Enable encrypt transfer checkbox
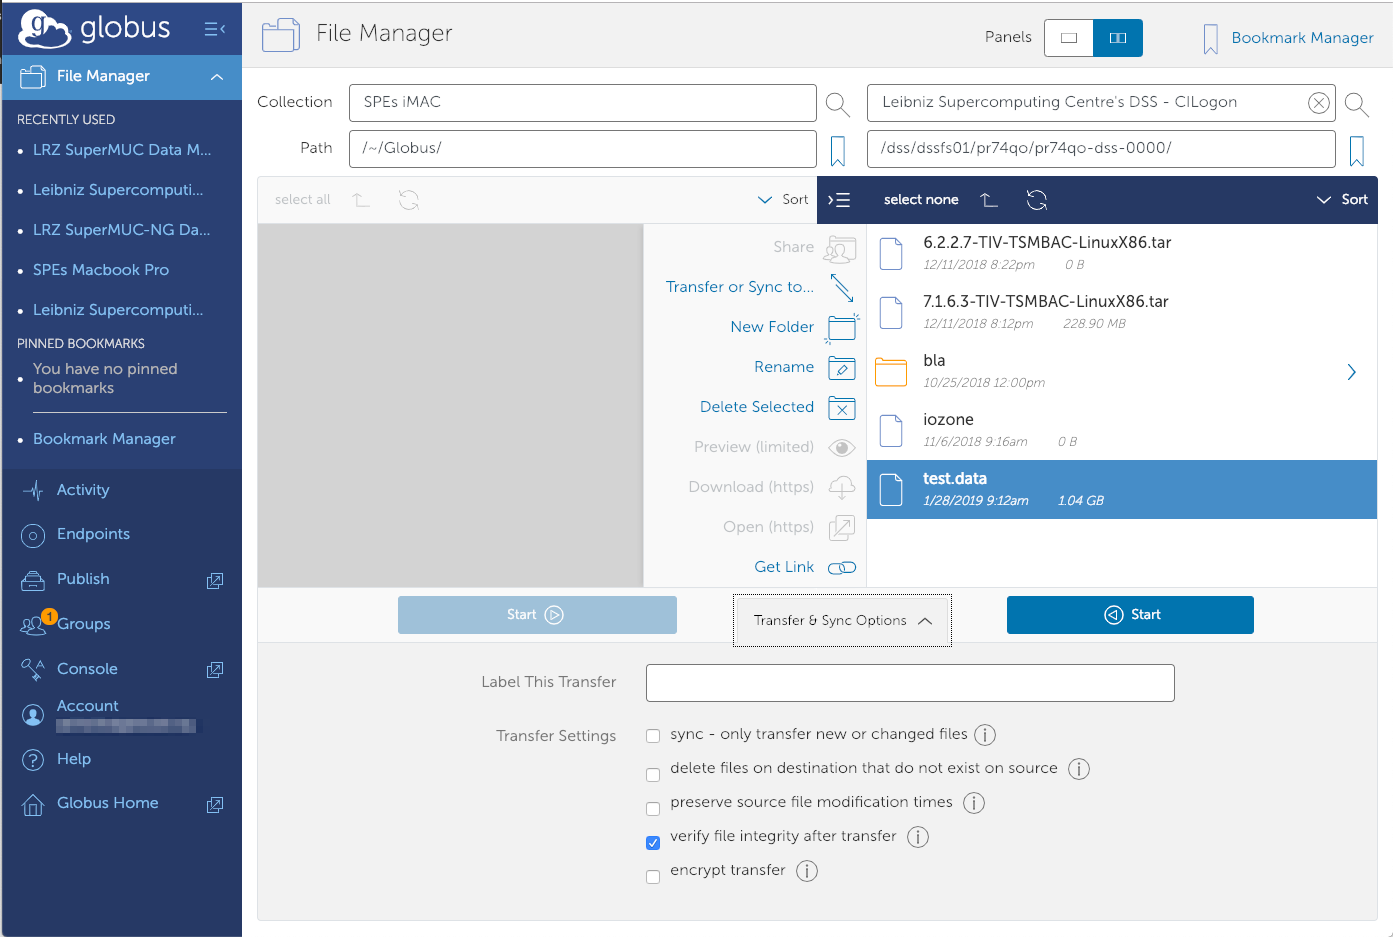 (x=653, y=877)
